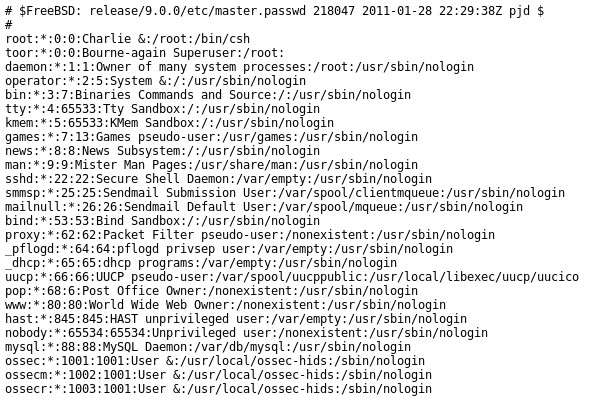Viewport: 590px width, 400px height.
Task: Click the smmsp Sendmail Submission User line
Action: click(x=285, y=193)
